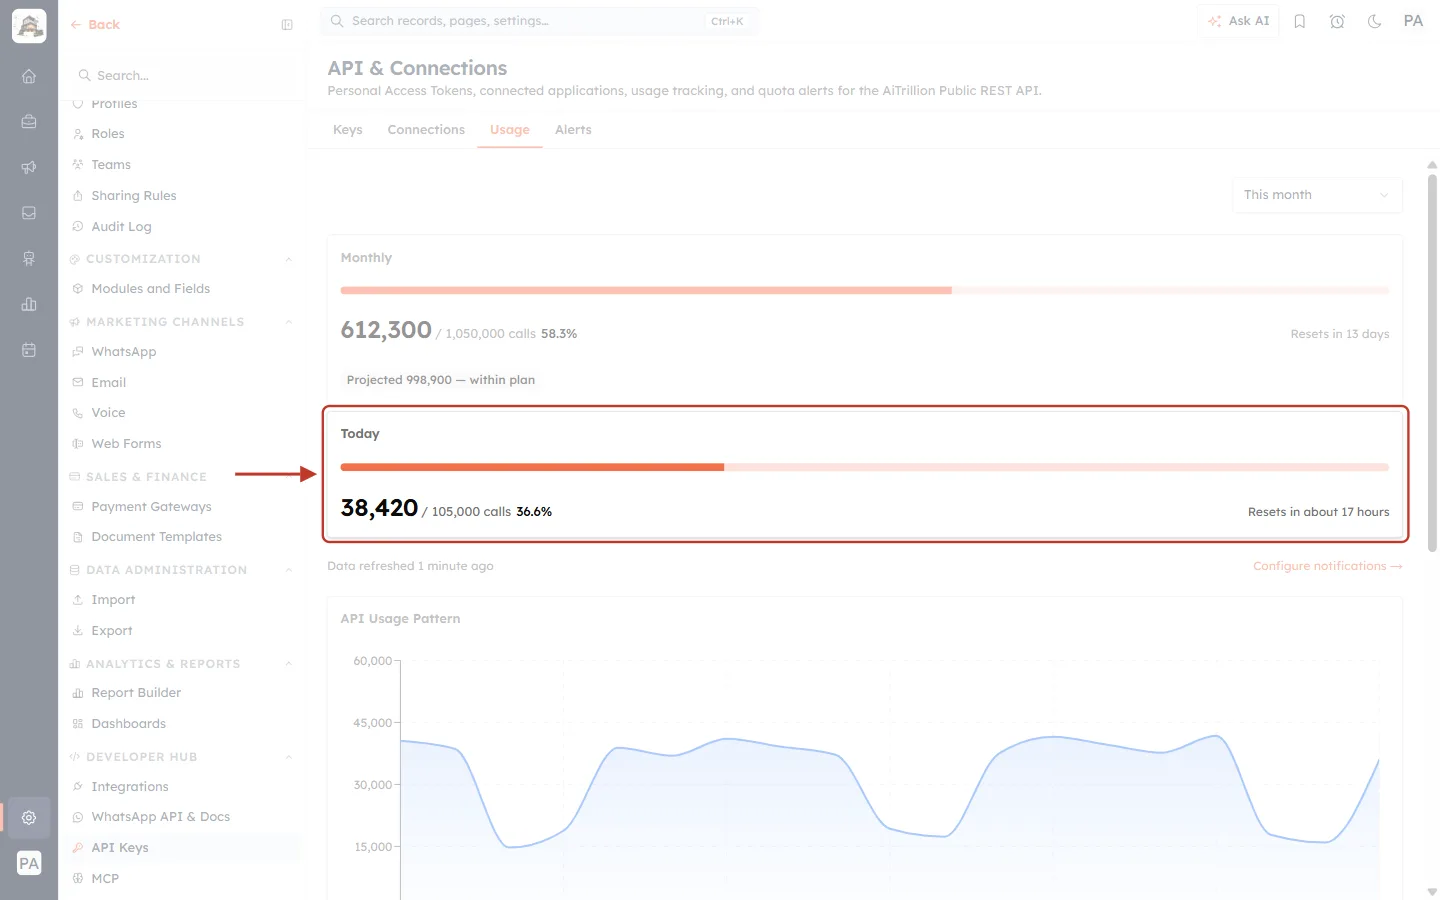Click the PA profile avatar in top bar
The height and width of the screenshot is (900, 1440).
coord(1413,21)
